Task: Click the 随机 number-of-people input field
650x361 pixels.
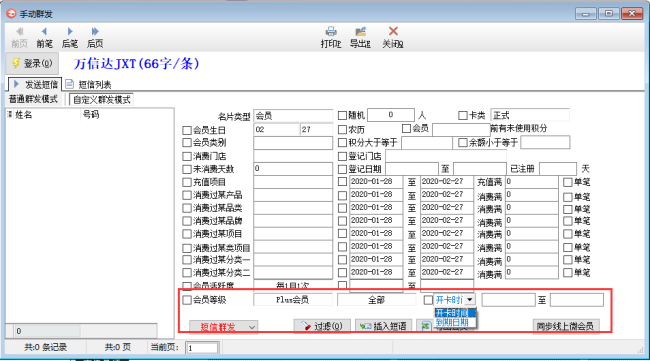Action: click(390, 115)
